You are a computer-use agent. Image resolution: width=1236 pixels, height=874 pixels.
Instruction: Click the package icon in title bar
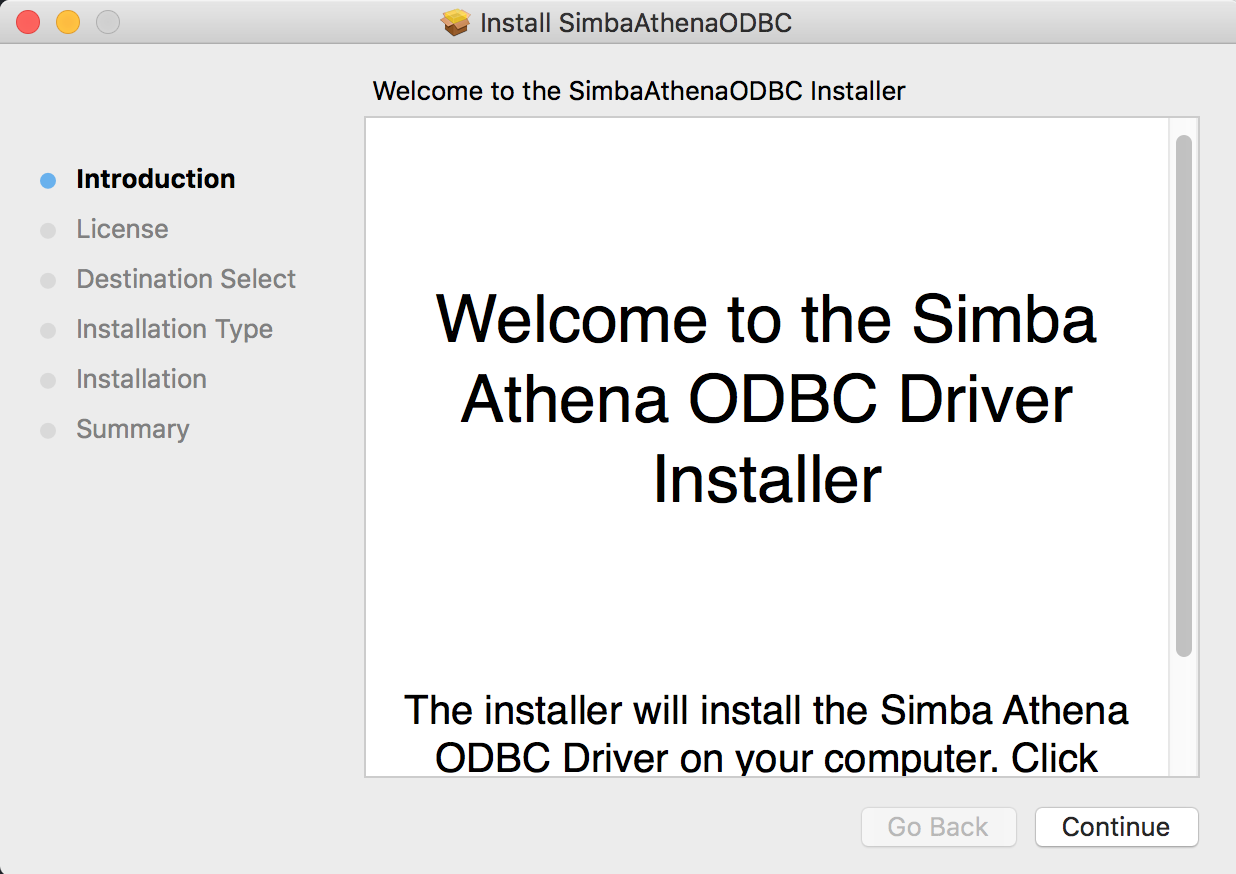point(456,22)
